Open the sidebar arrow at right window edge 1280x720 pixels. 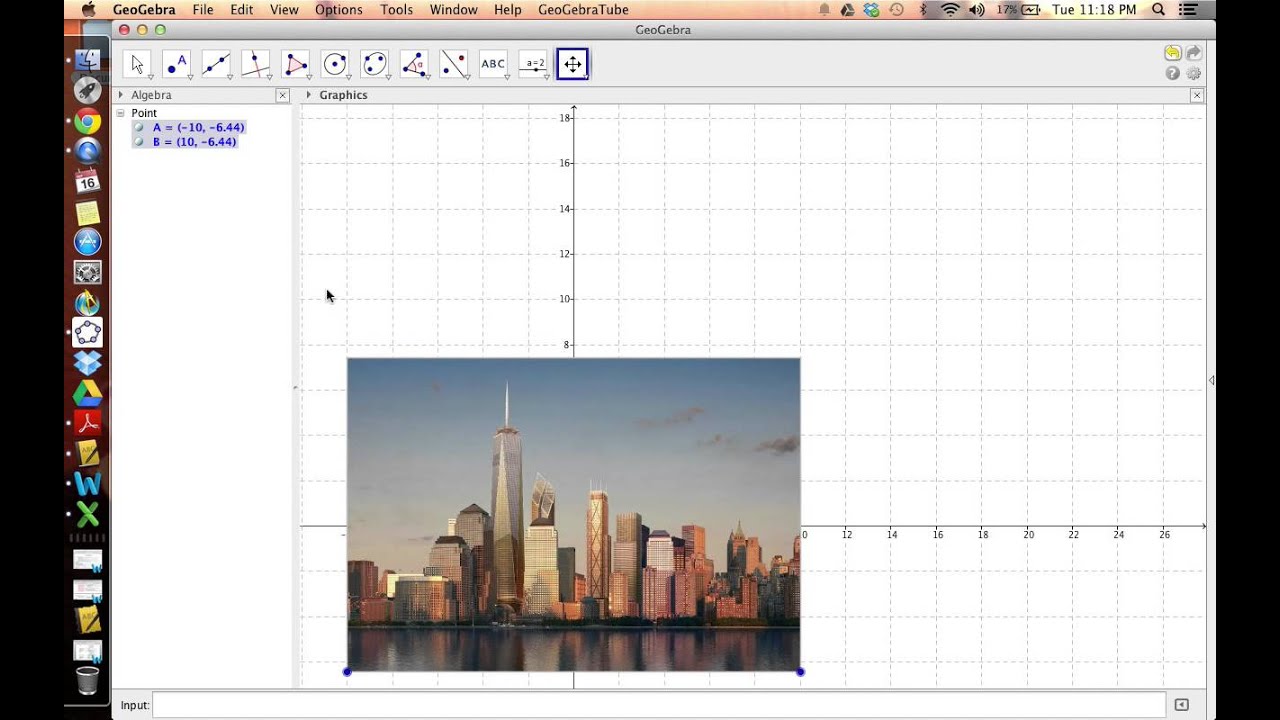pos(1211,380)
